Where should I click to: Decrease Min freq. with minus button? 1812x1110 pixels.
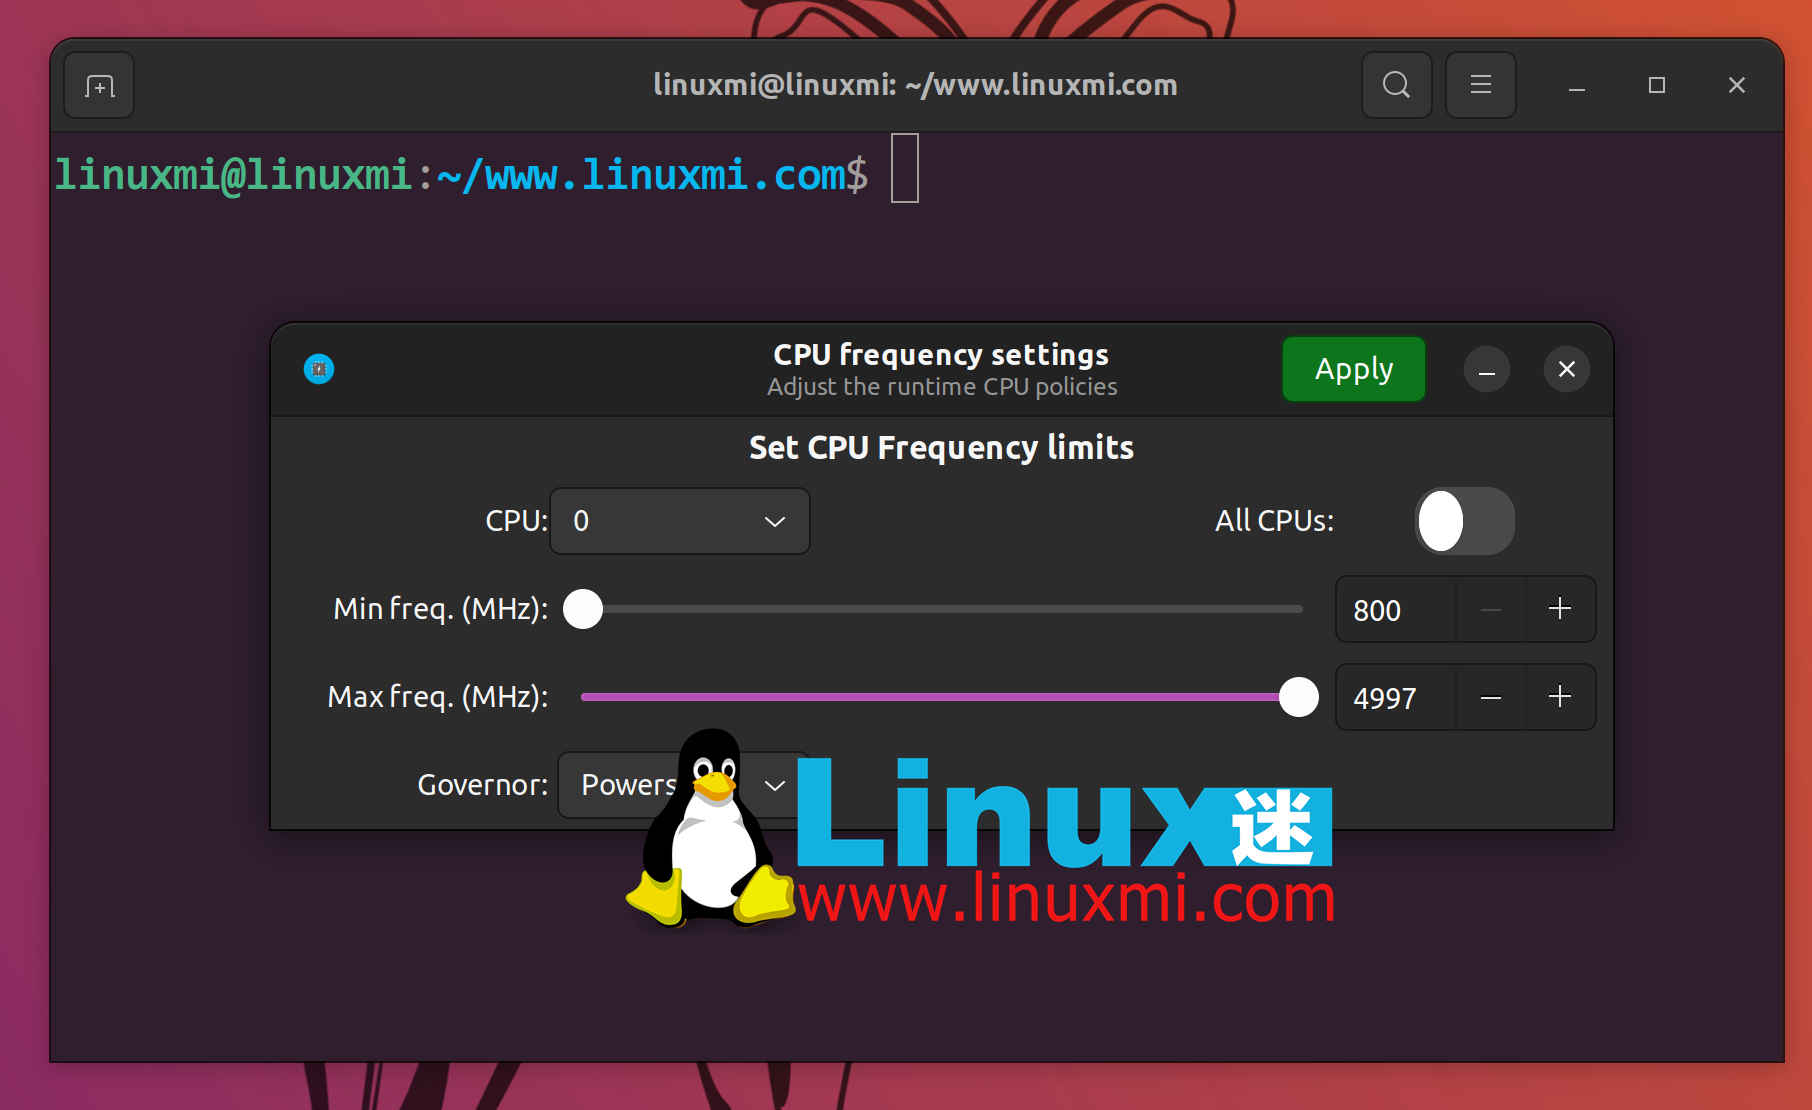click(1491, 609)
